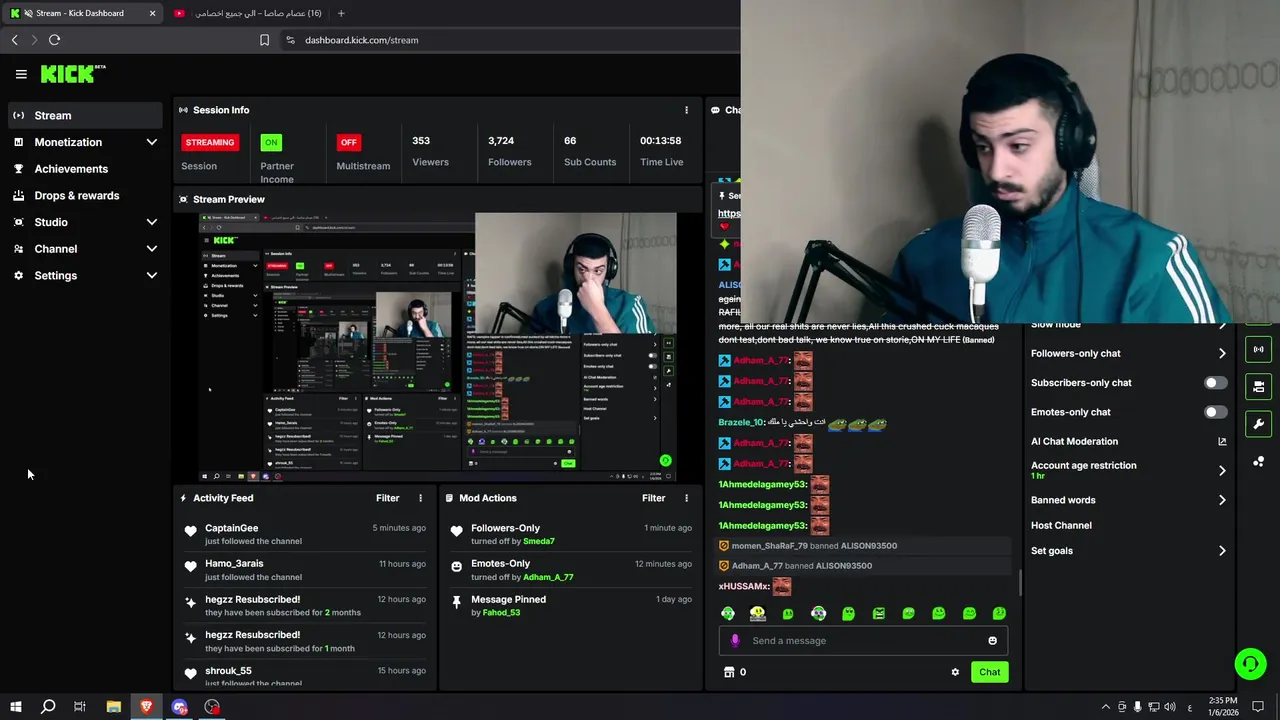
Task: Bookmark this page icon
Action: 264,40
